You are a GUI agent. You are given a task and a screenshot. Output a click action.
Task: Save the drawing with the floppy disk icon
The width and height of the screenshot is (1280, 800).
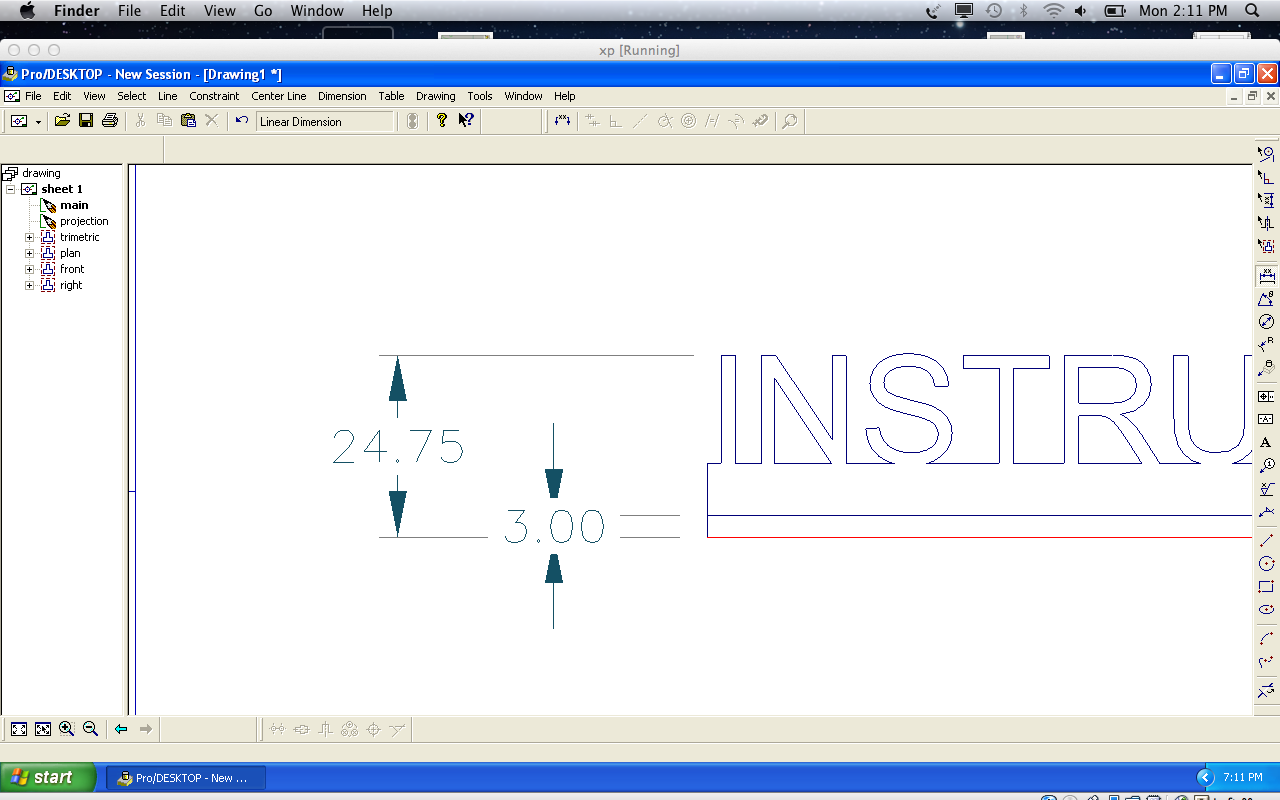pyautogui.click(x=86, y=121)
